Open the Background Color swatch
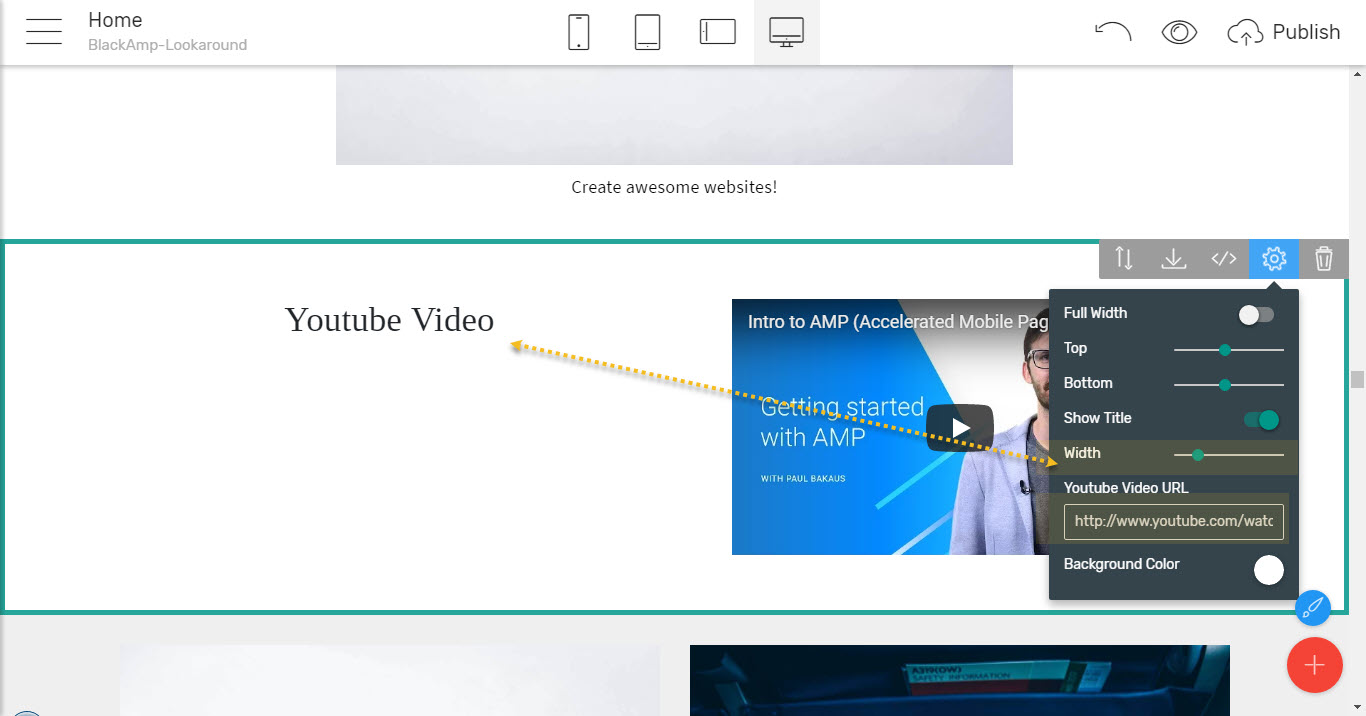Image resolution: width=1366 pixels, height=716 pixels. coord(1268,570)
